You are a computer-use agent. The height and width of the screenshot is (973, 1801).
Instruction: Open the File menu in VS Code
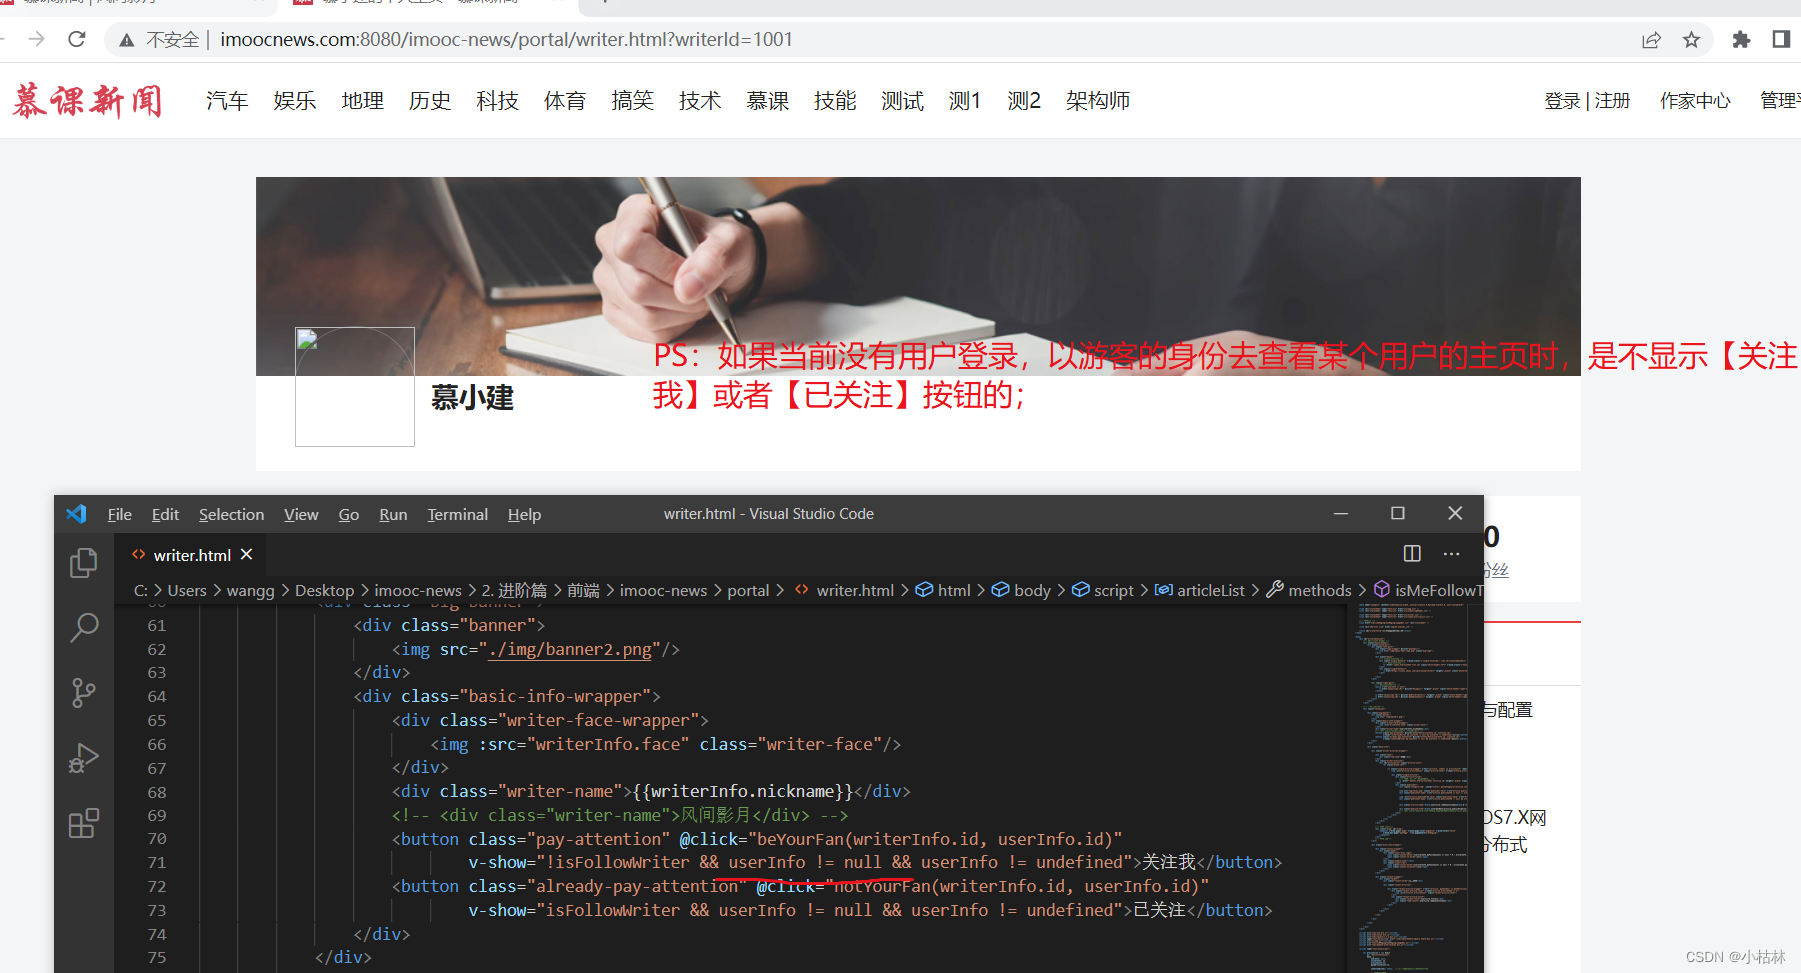(120, 514)
